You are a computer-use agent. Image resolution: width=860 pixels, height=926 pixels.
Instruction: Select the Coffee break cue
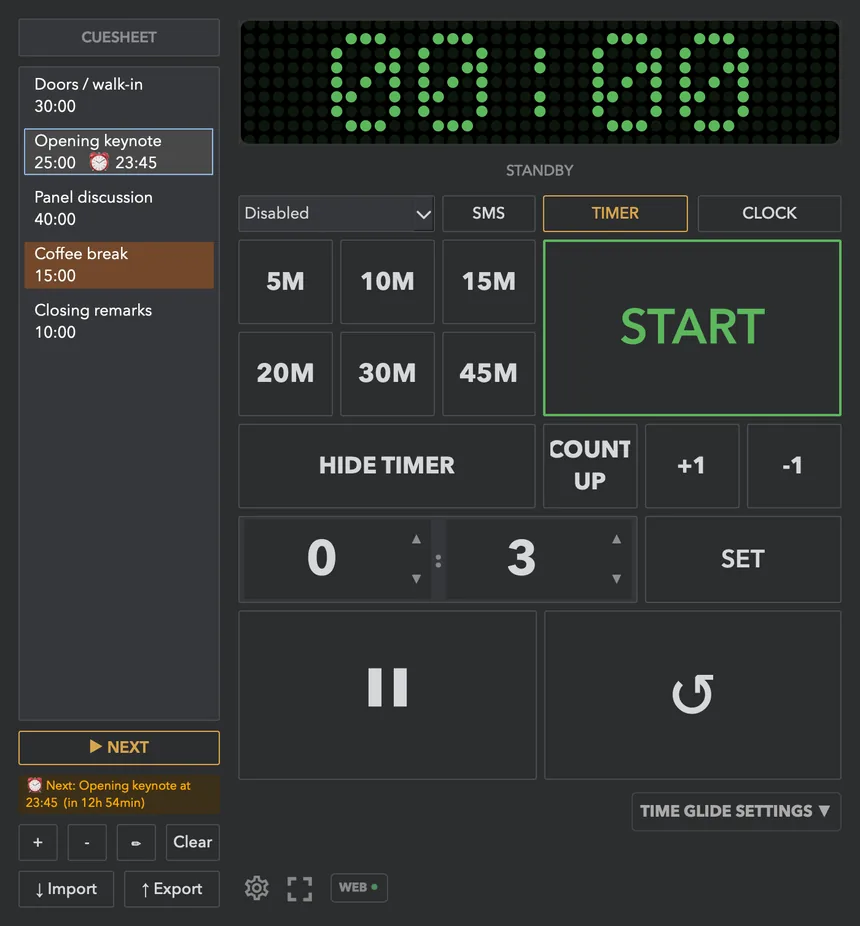click(119, 265)
